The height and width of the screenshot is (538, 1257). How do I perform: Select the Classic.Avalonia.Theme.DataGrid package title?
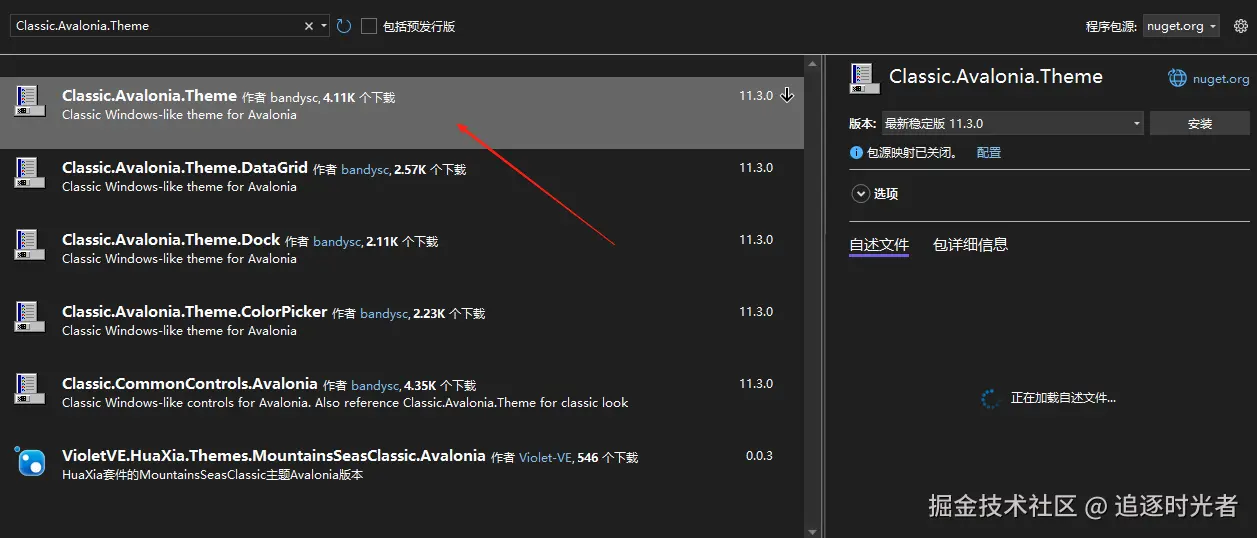[x=185, y=168]
